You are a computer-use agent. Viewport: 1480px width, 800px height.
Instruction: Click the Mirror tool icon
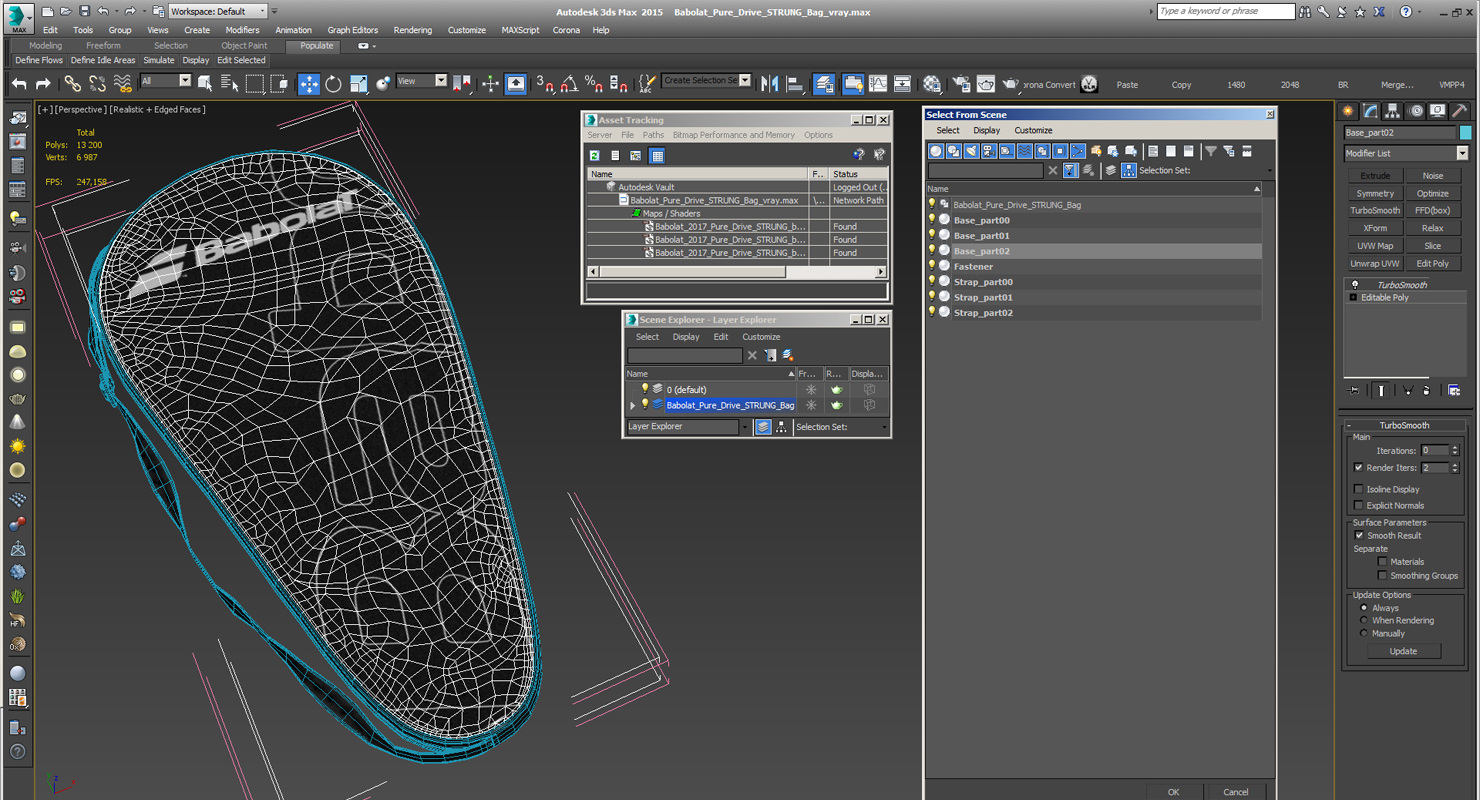pos(770,84)
